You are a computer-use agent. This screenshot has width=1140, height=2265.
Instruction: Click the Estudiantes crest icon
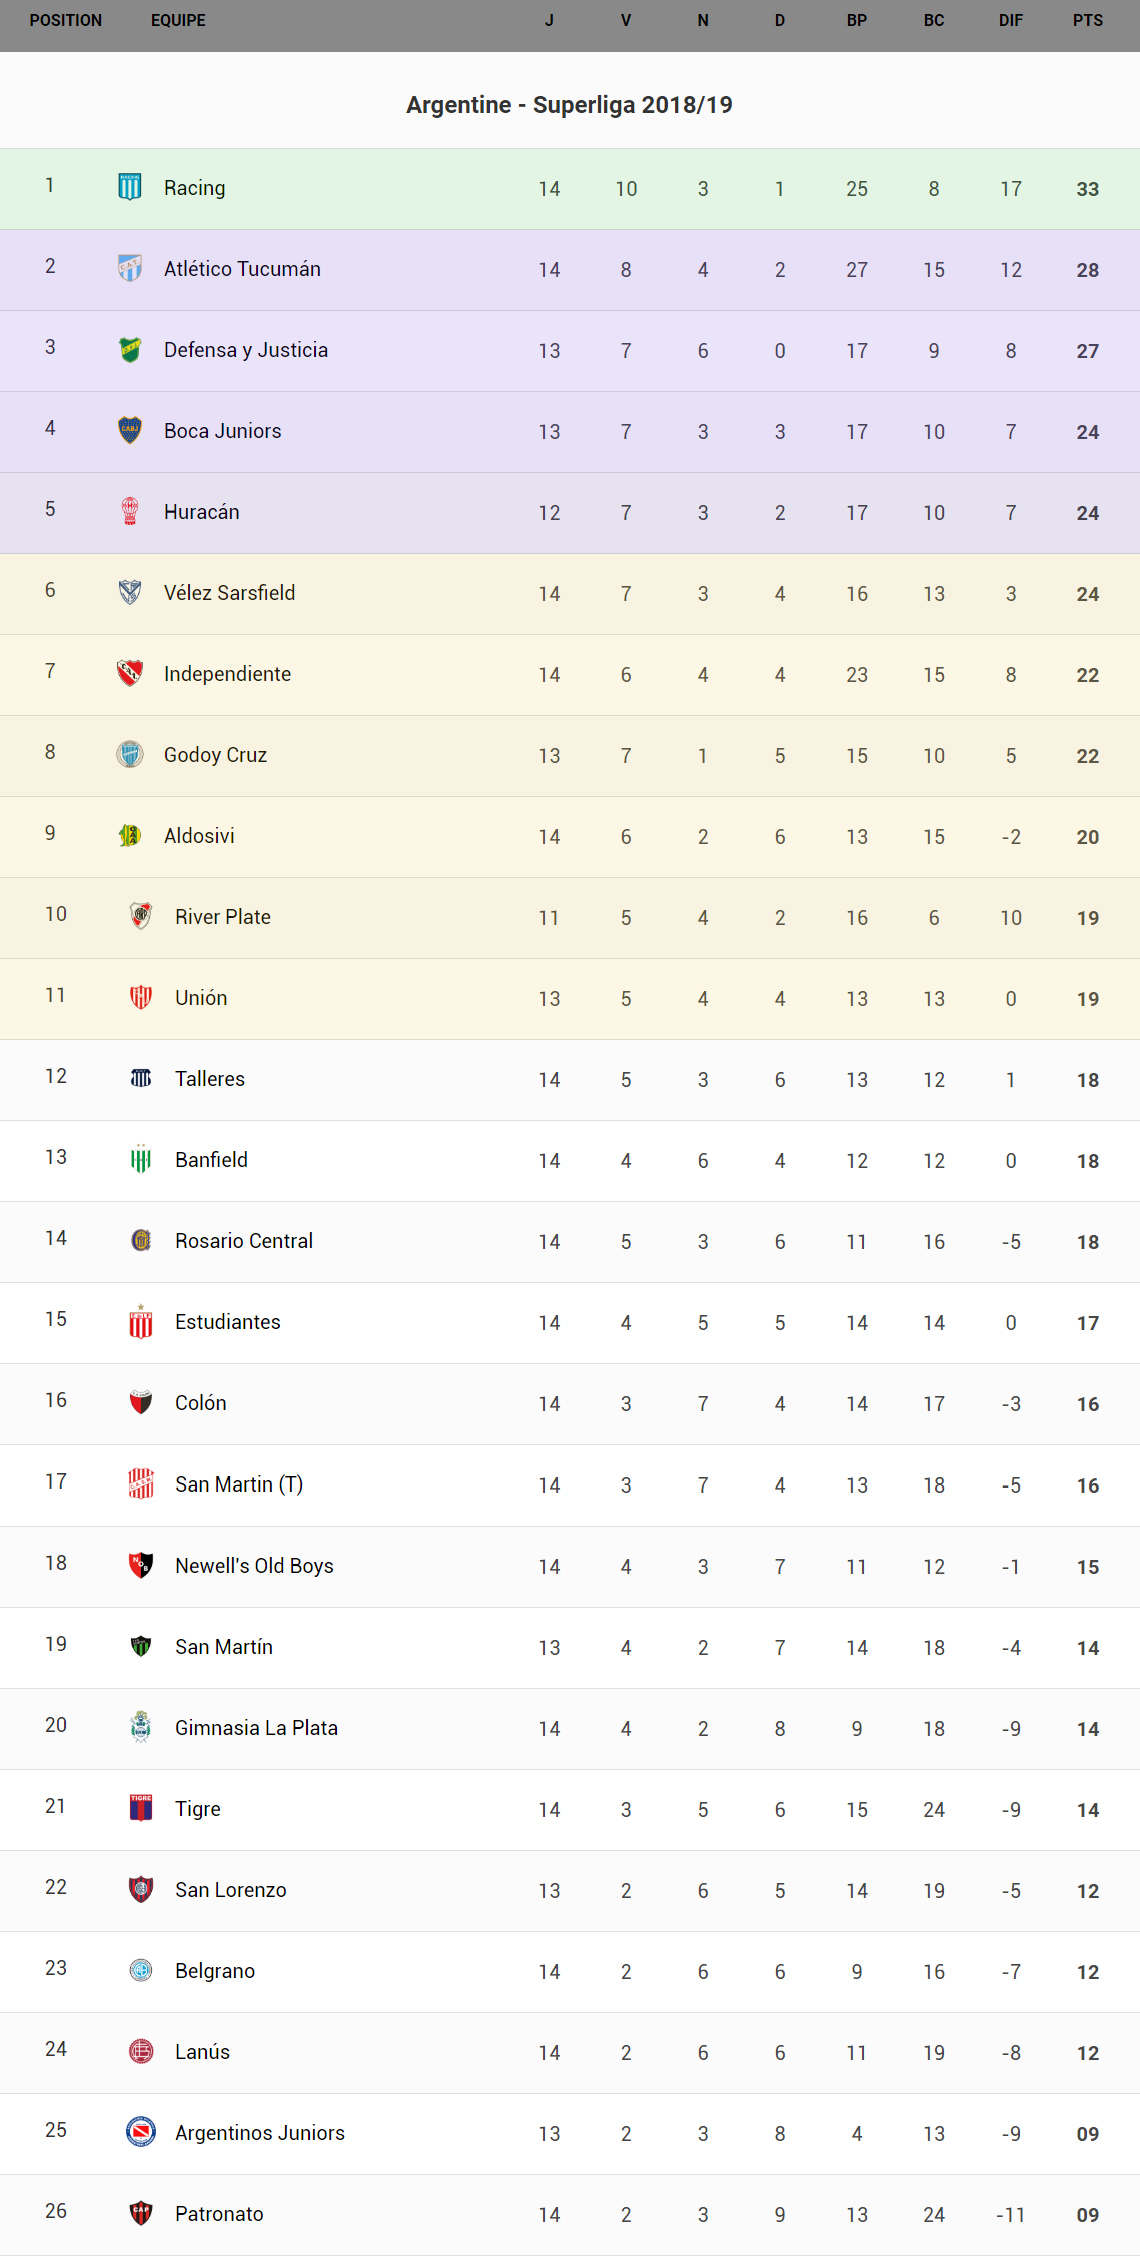click(141, 1322)
